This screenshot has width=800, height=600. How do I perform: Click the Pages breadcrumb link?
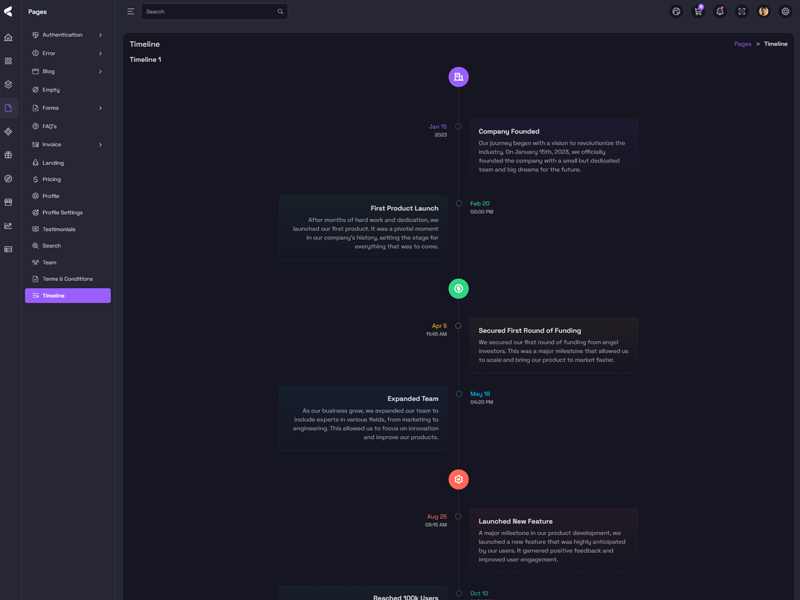[742, 44]
